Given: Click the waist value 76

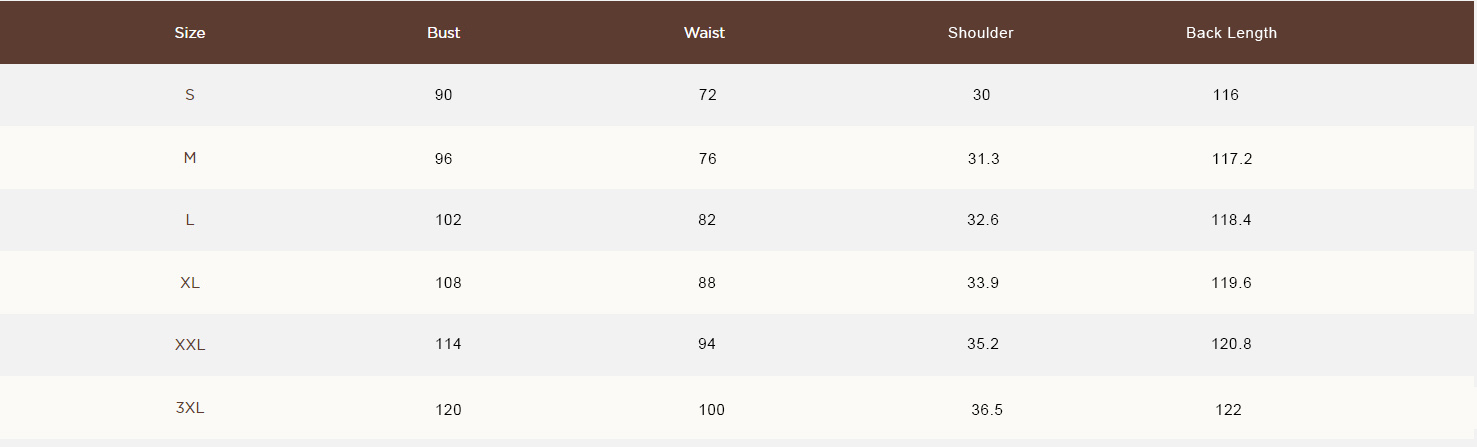Looking at the screenshot, I should point(708,159).
